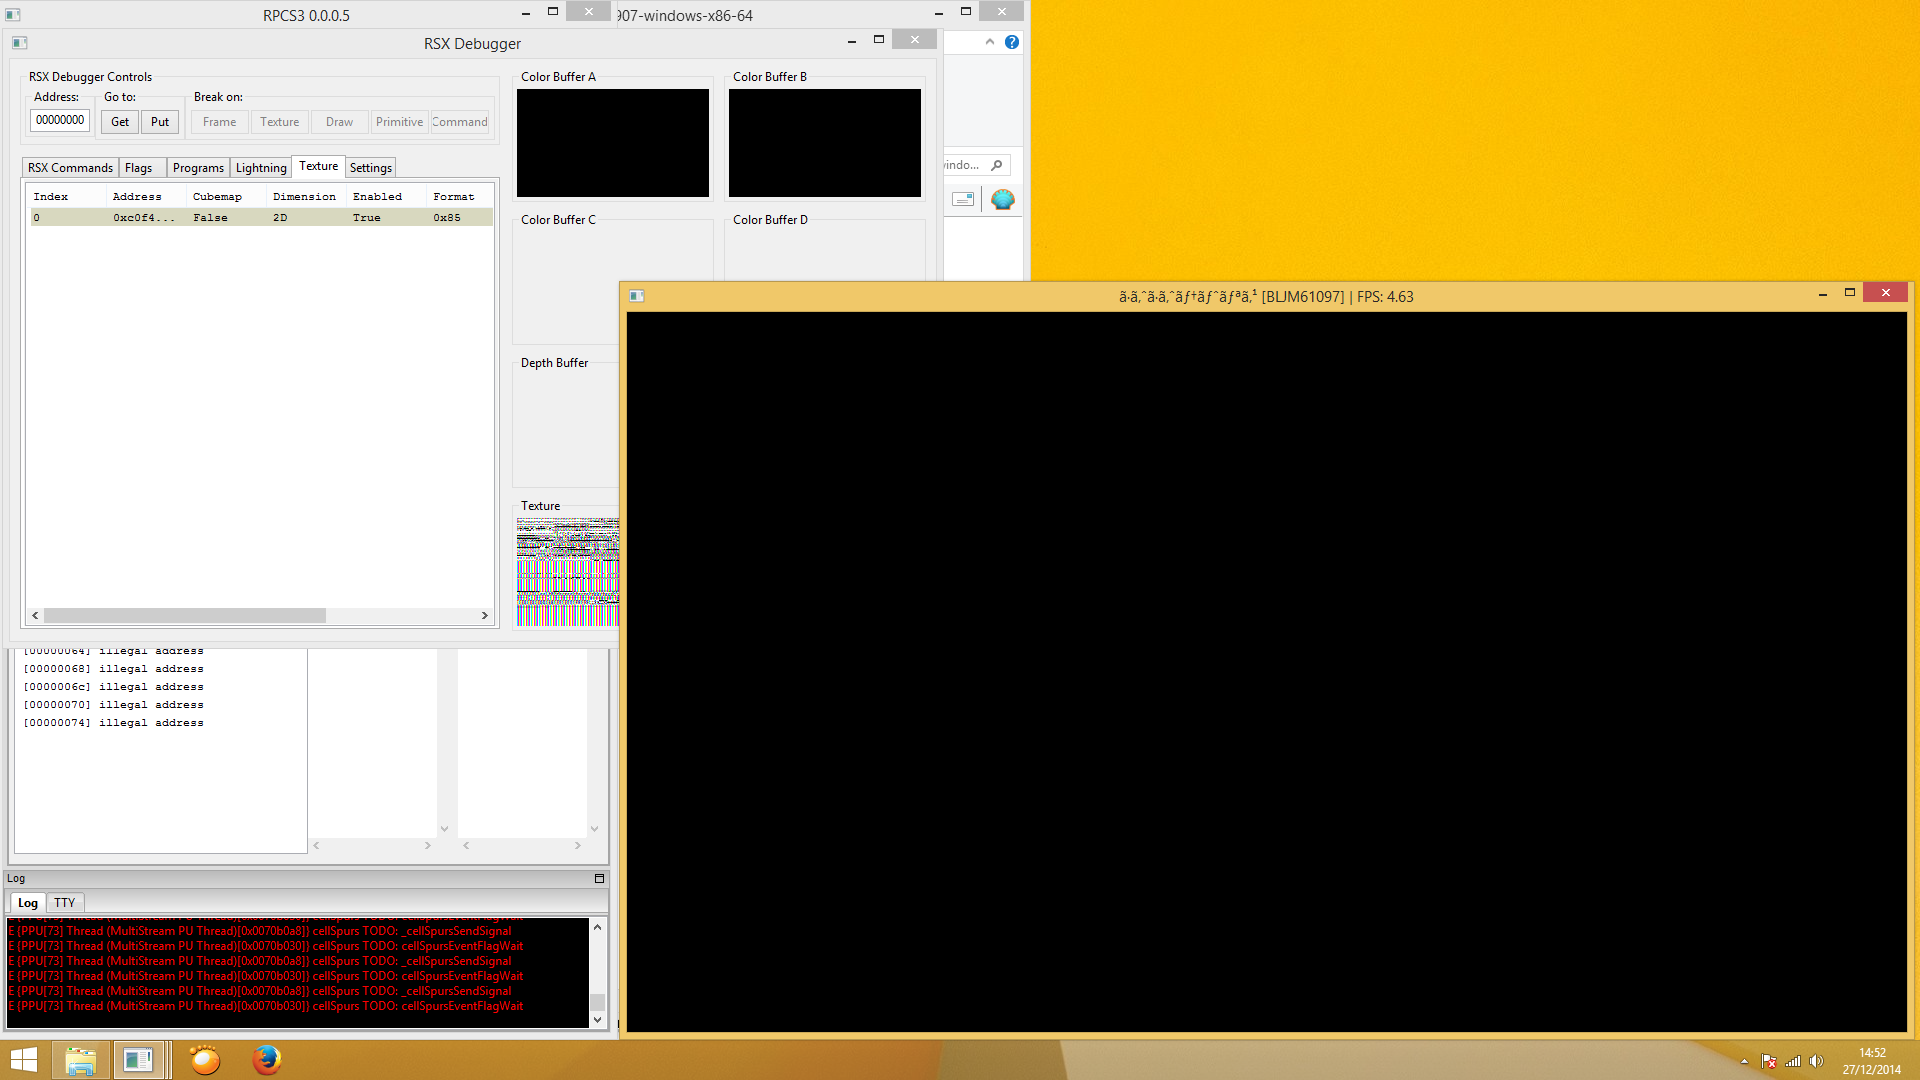
Task: Launch Firefox from the taskbar
Action: 266,1060
